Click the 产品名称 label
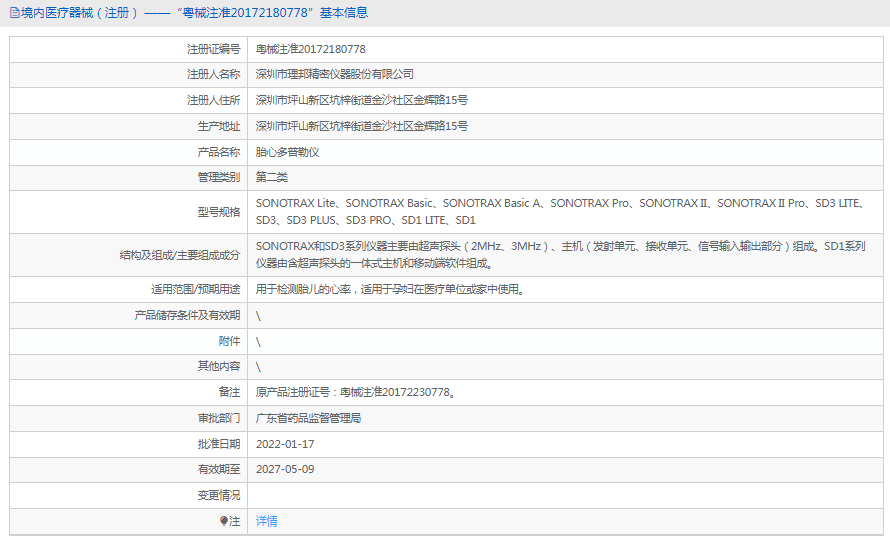This screenshot has height=541, width=890. click(219, 152)
